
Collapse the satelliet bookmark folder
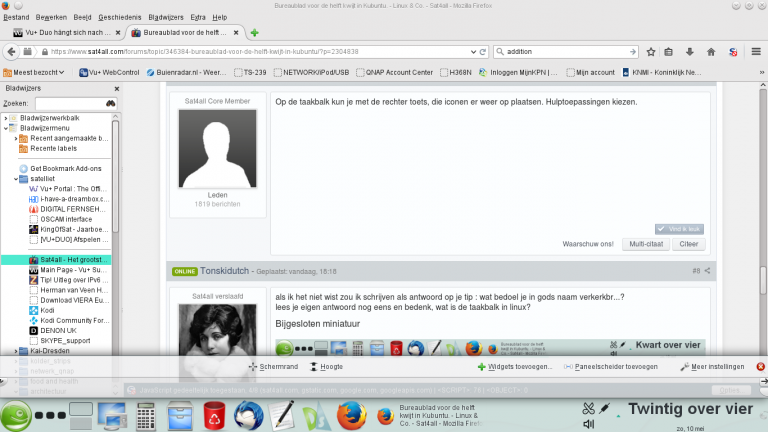[17, 178]
